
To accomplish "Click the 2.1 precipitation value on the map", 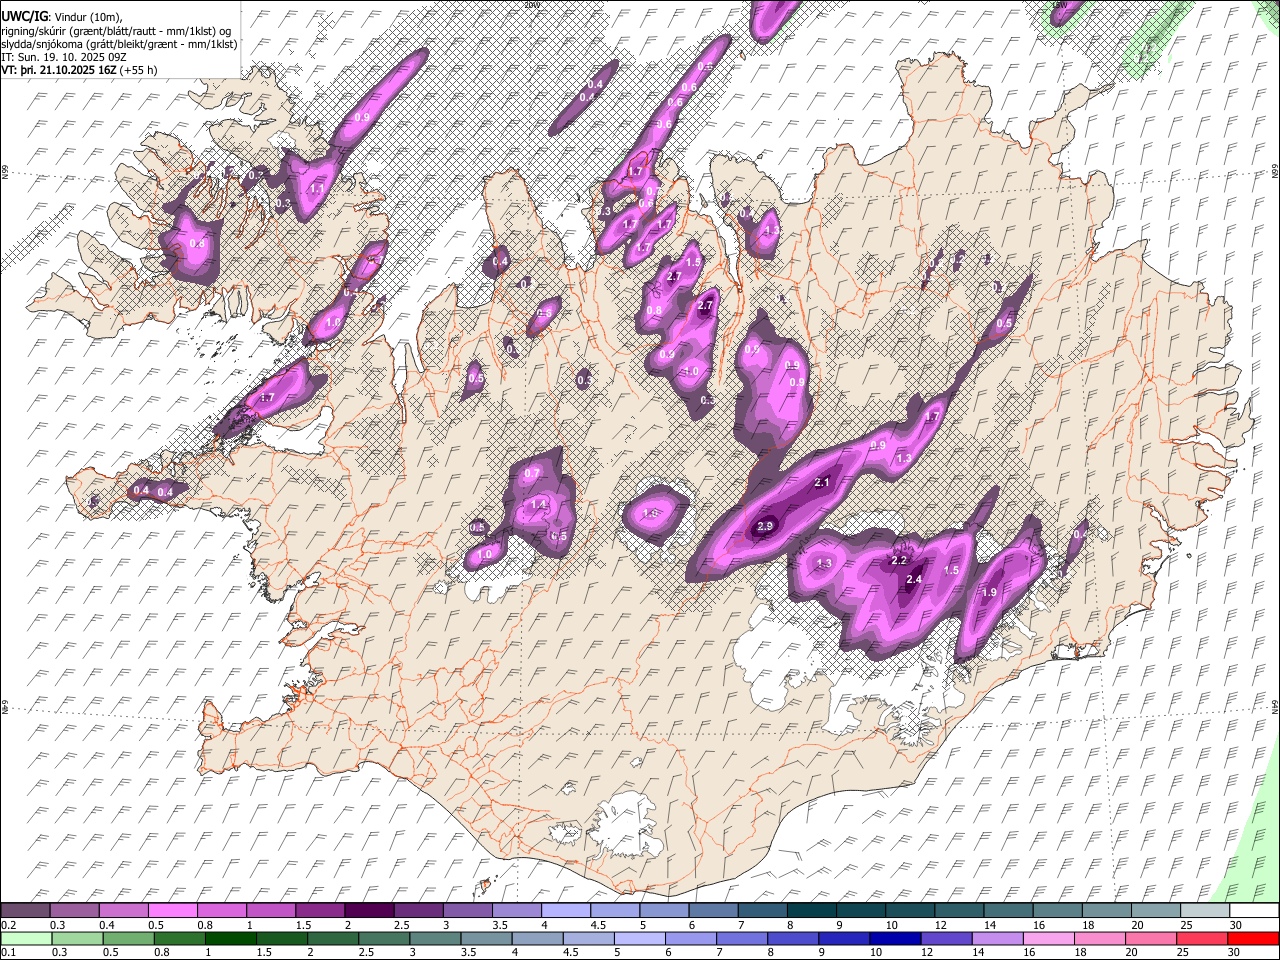I will tap(823, 482).
